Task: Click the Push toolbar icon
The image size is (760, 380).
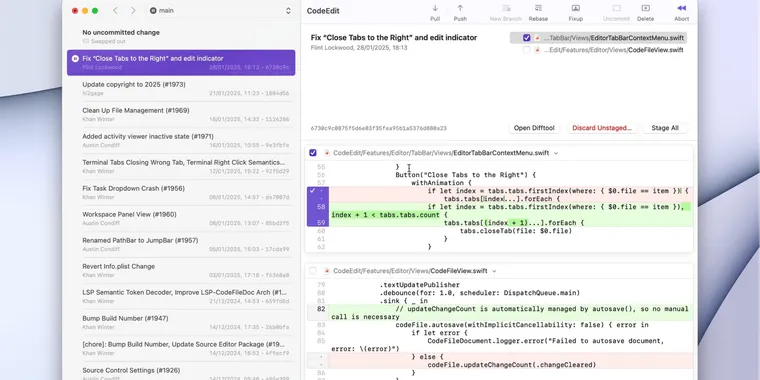Action: pos(460,8)
